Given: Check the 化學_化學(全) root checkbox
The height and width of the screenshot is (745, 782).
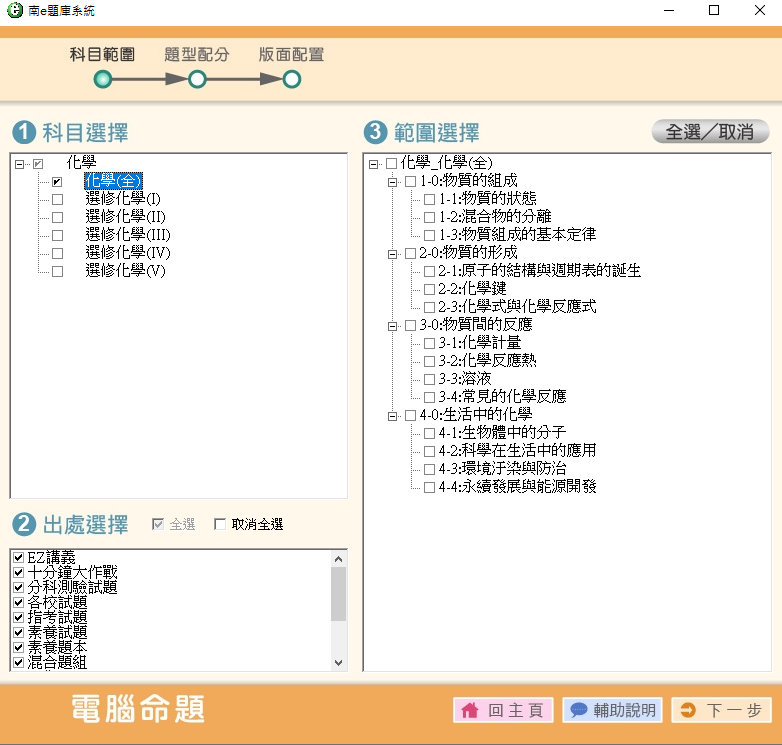Looking at the screenshot, I should pos(391,164).
